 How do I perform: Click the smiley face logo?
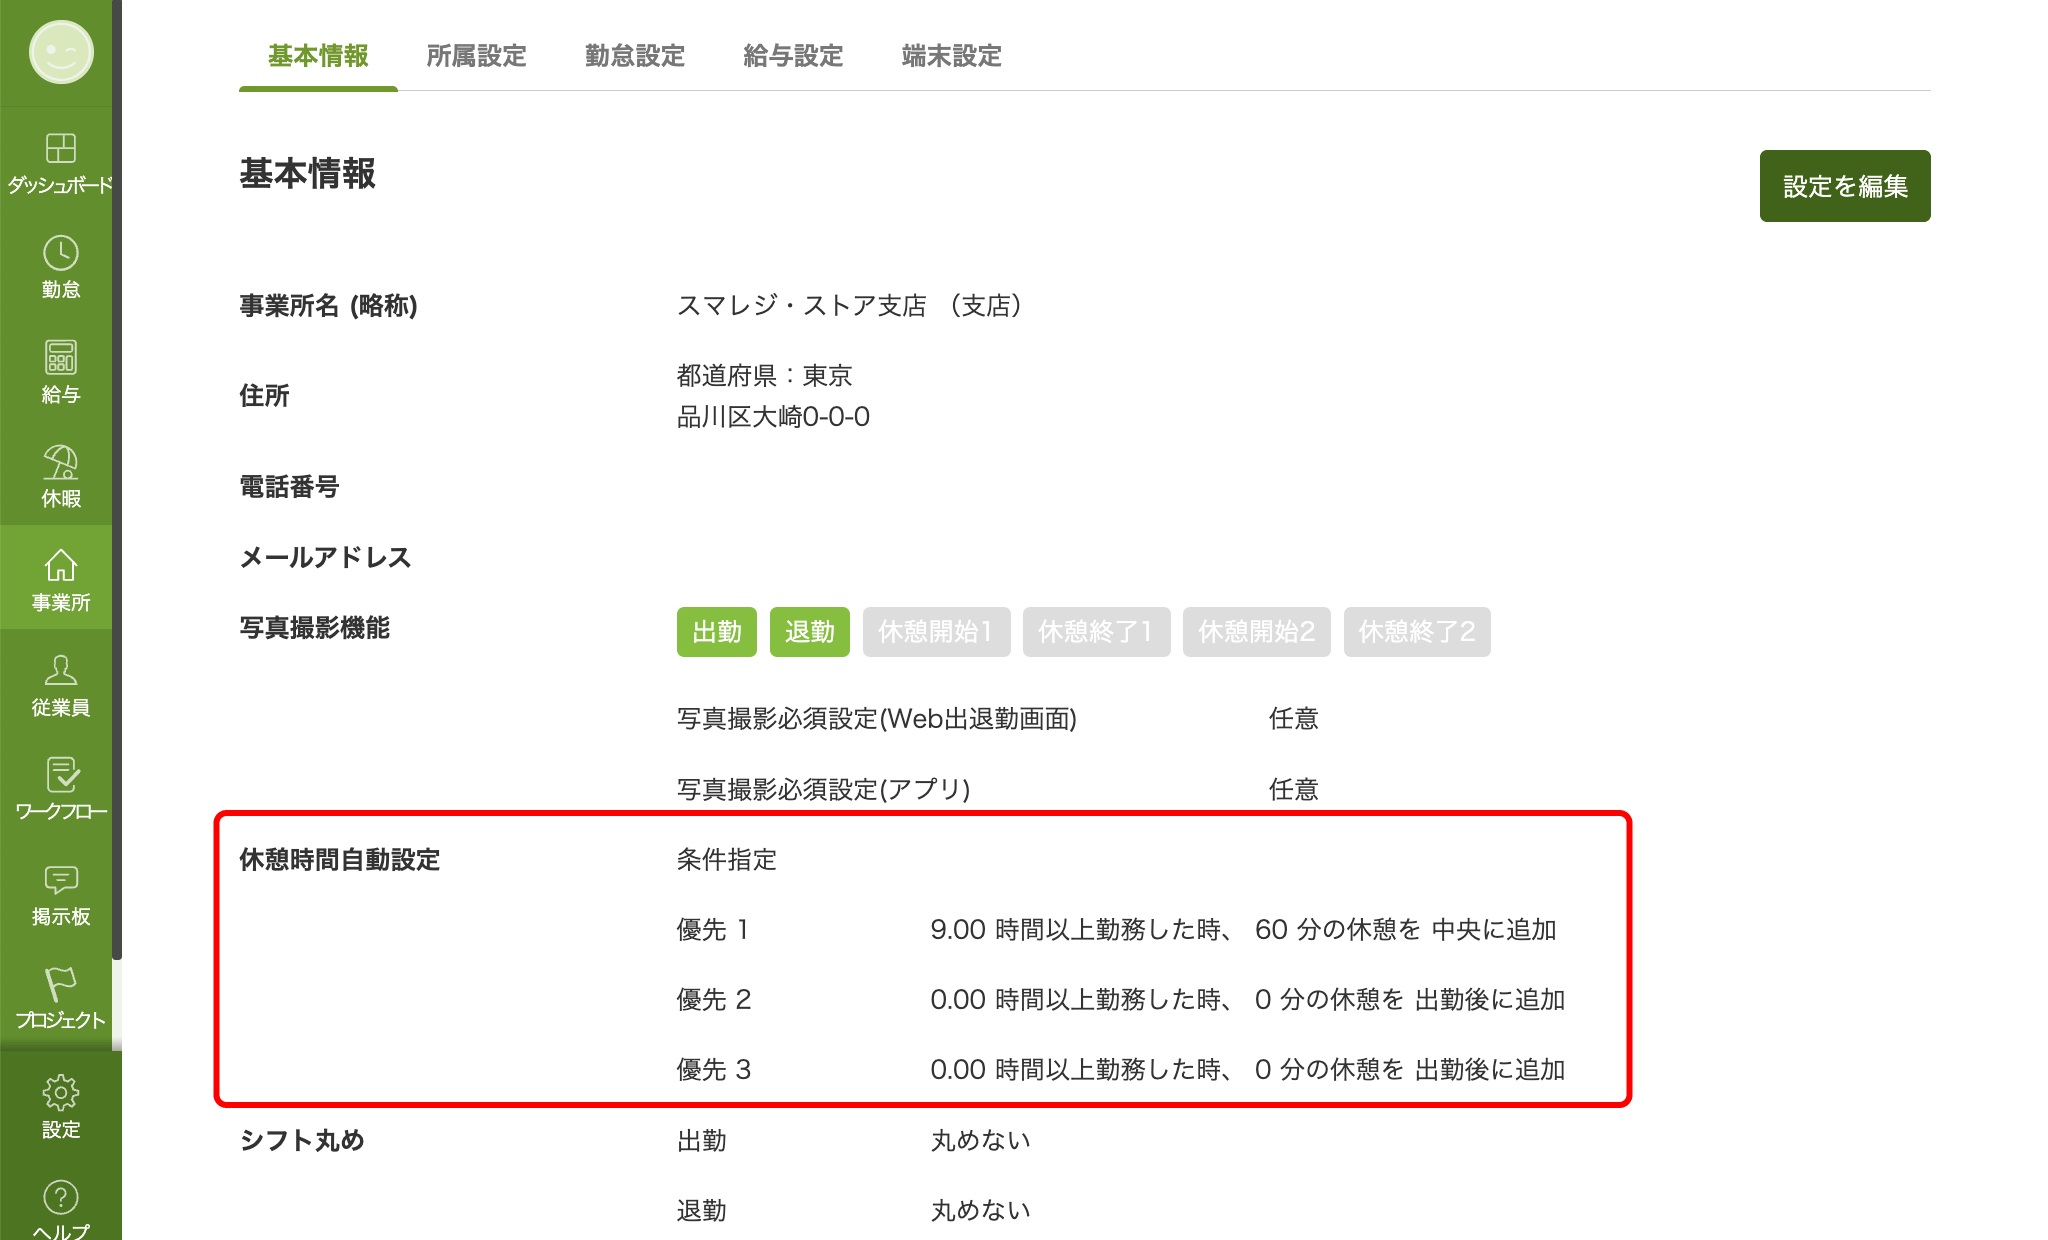click(x=60, y=52)
